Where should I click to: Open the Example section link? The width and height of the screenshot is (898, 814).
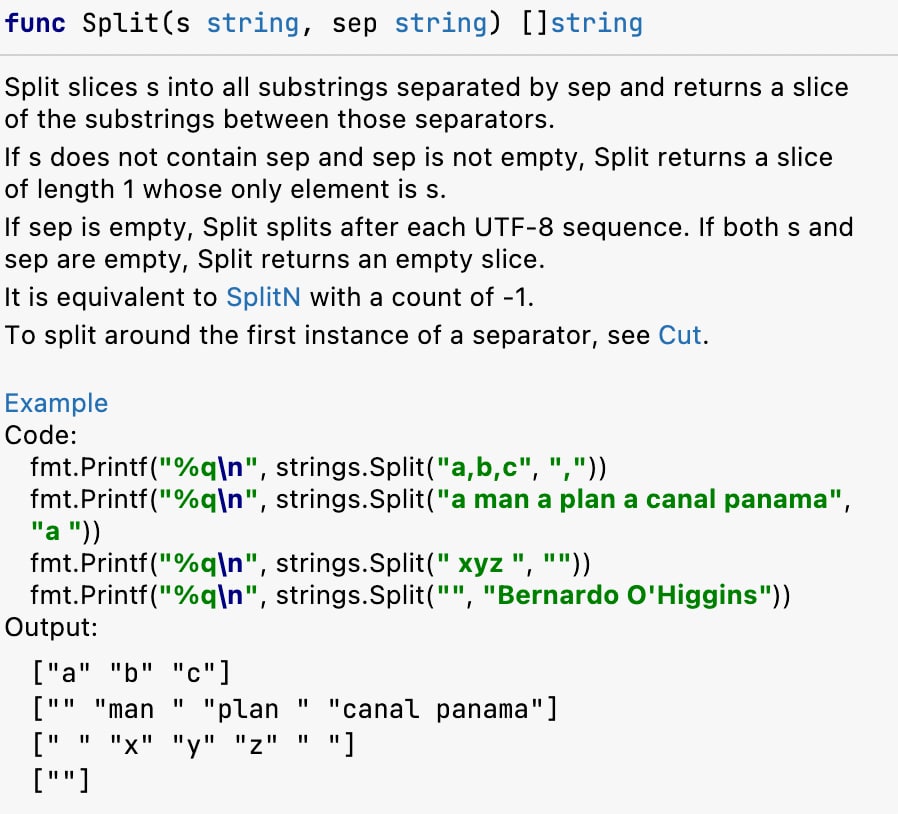[56, 403]
